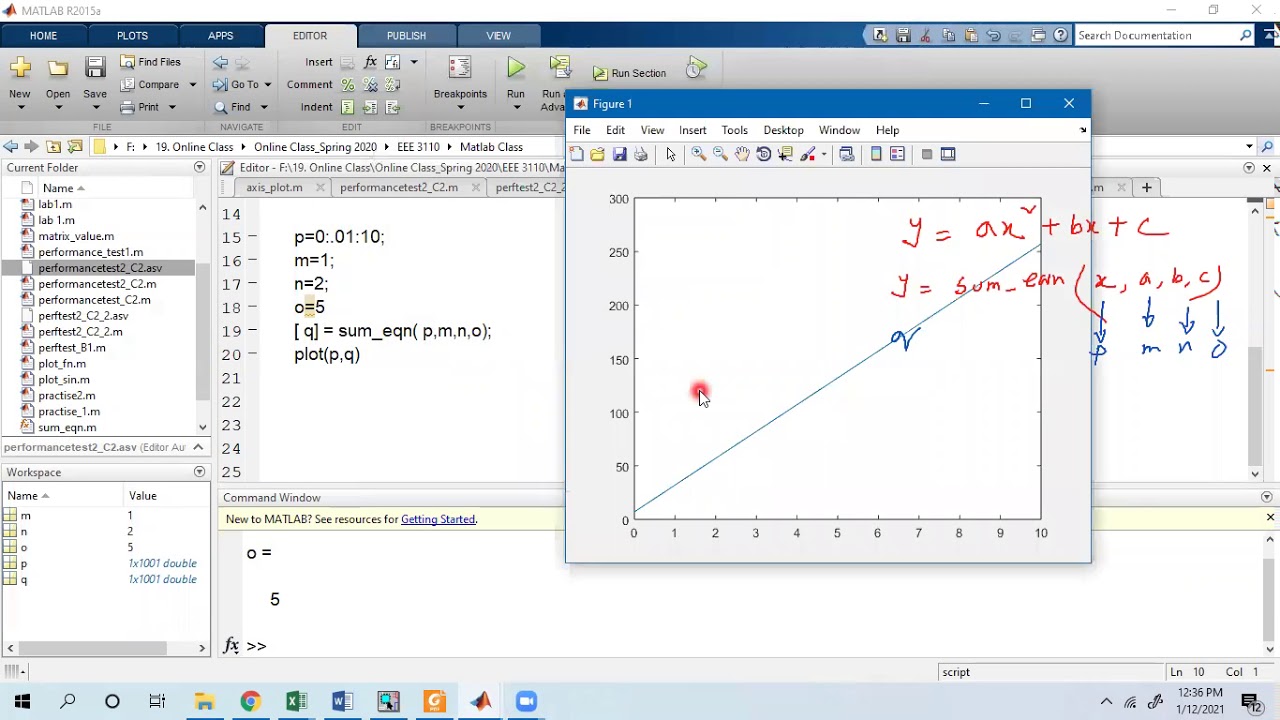Switch to the PUBLISH ribbon tab
The image size is (1280, 720).
(x=406, y=35)
